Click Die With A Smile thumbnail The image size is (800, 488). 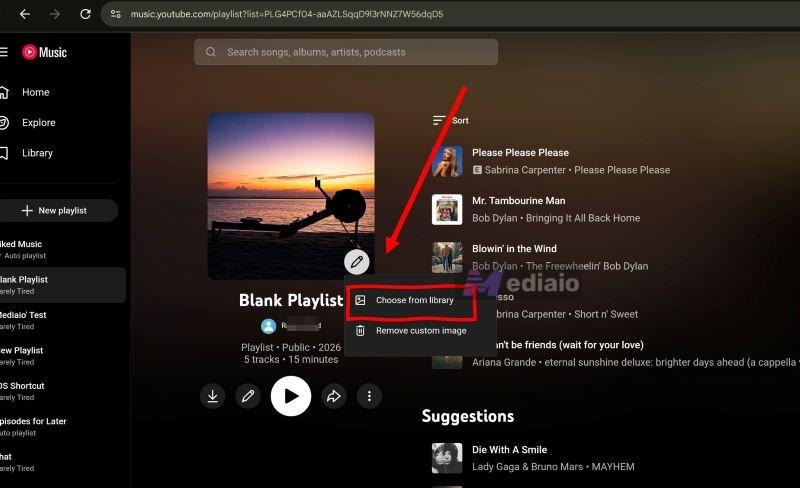(x=447, y=458)
